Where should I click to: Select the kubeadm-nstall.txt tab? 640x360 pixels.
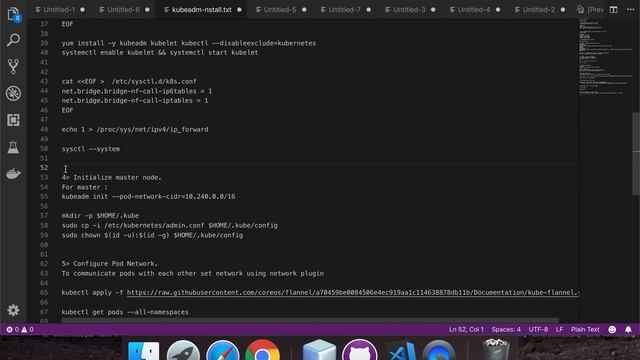tap(202, 9)
